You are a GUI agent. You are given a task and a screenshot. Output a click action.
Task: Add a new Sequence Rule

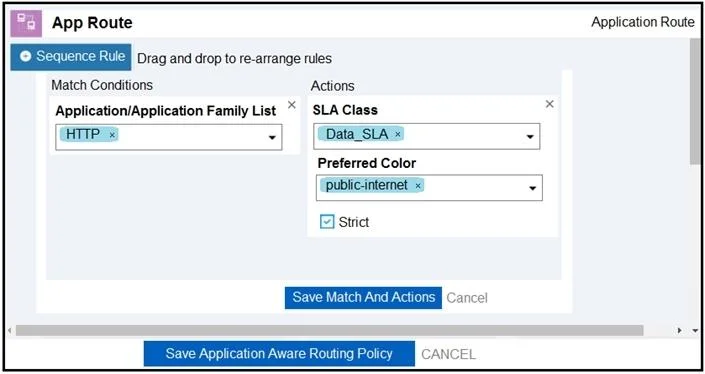click(71, 57)
